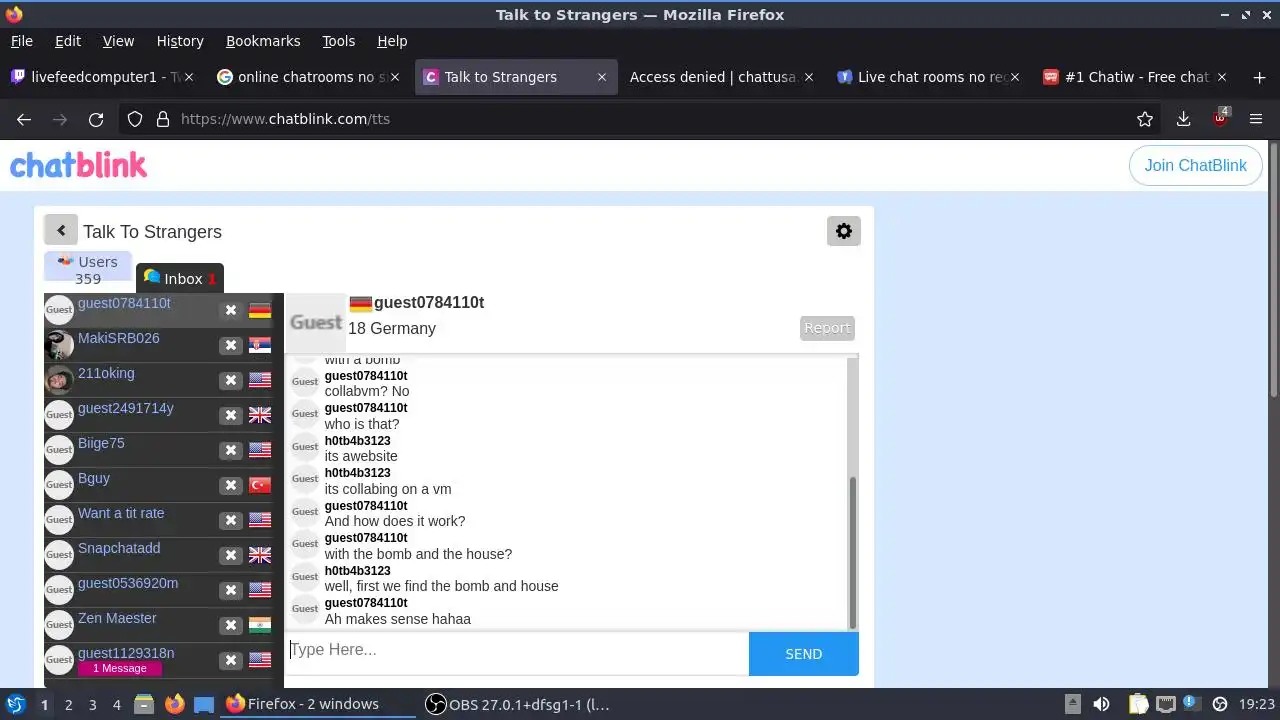Open chat with Zen Maester
The height and width of the screenshot is (720, 1280).
click(117, 618)
